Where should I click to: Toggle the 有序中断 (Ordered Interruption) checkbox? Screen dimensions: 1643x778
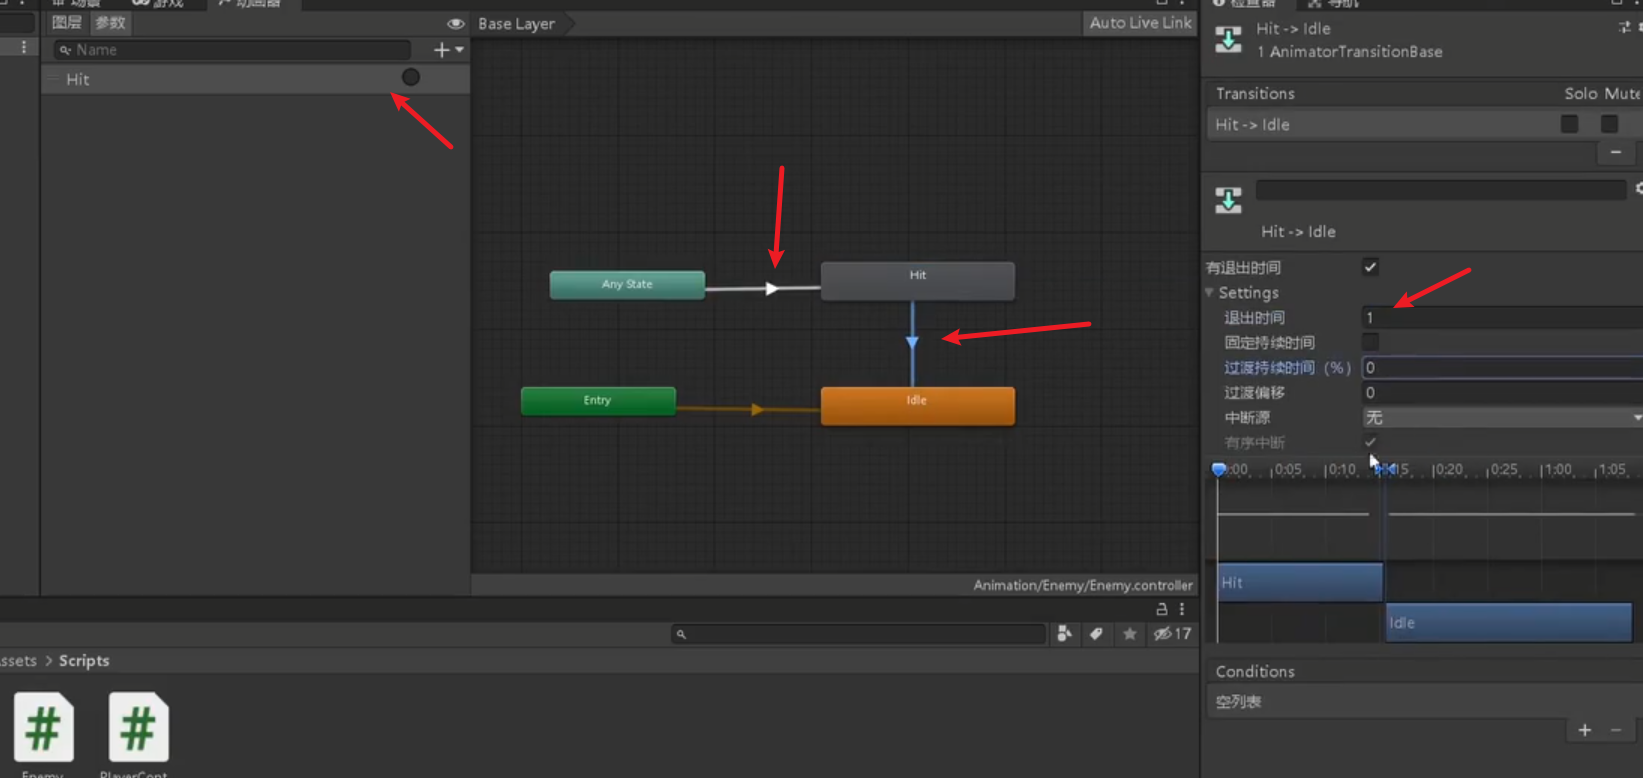1370,442
